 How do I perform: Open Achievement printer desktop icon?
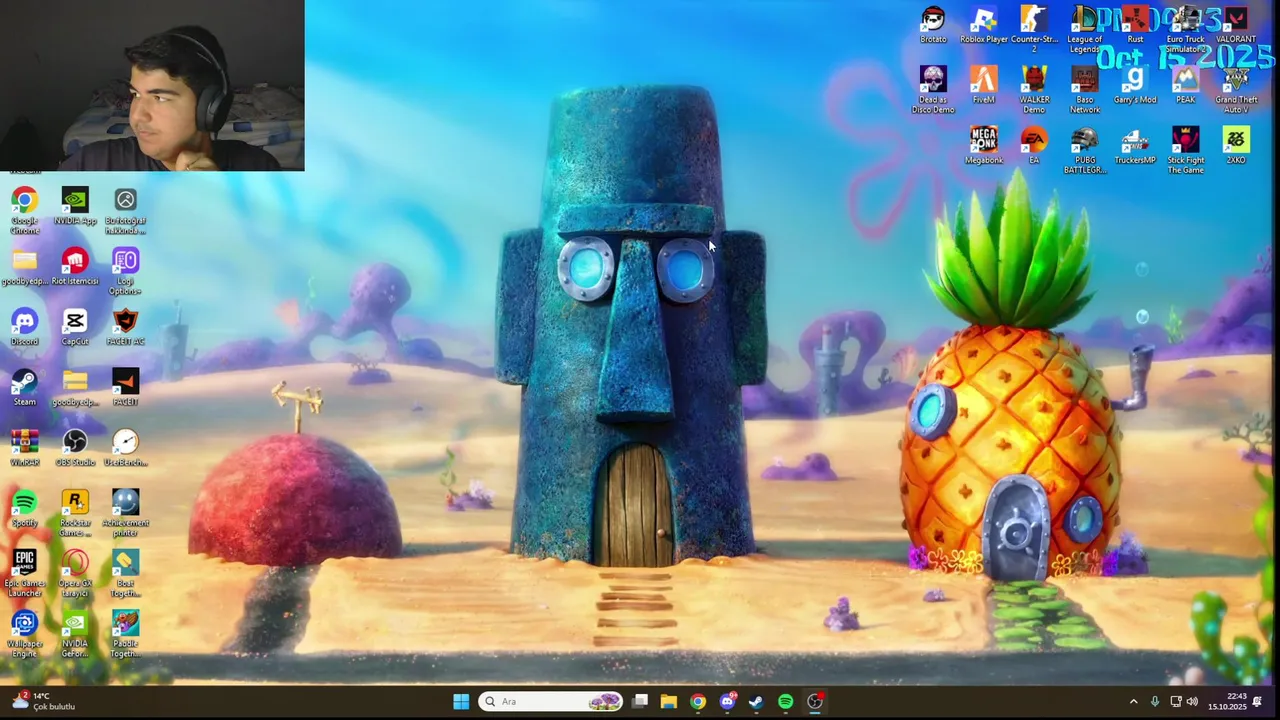[x=125, y=513]
